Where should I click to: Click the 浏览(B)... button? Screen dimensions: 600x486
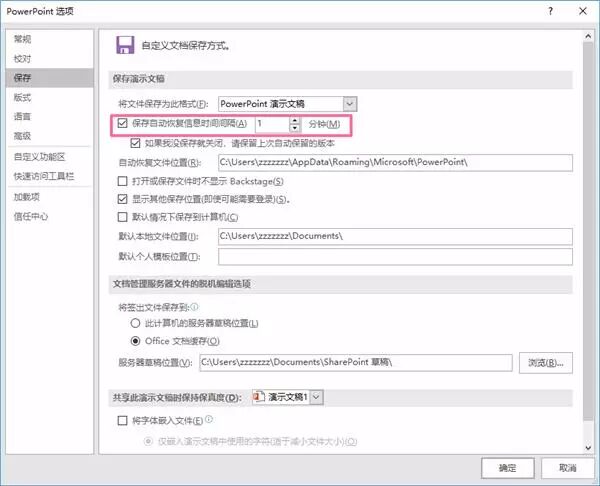pyautogui.click(x=546, y=362)
